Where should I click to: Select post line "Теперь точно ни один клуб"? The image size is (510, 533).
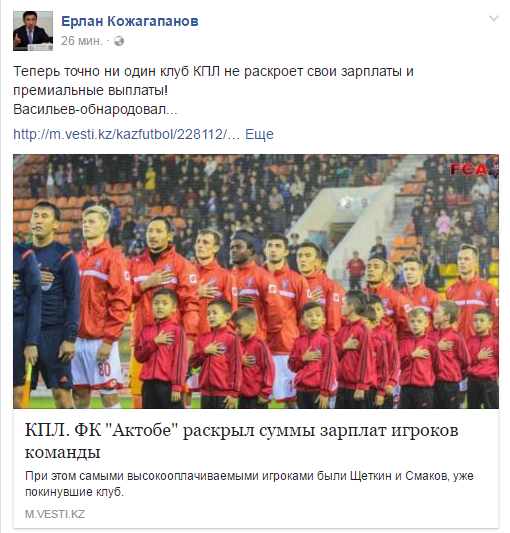[x=213, y=72]
